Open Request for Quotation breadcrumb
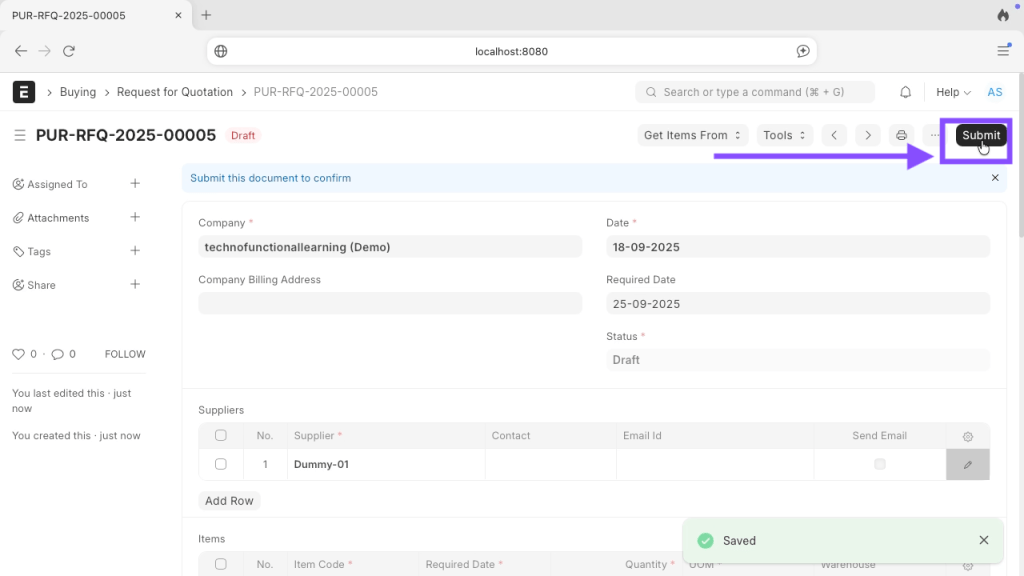1024x576 pixels. [175, 92]
